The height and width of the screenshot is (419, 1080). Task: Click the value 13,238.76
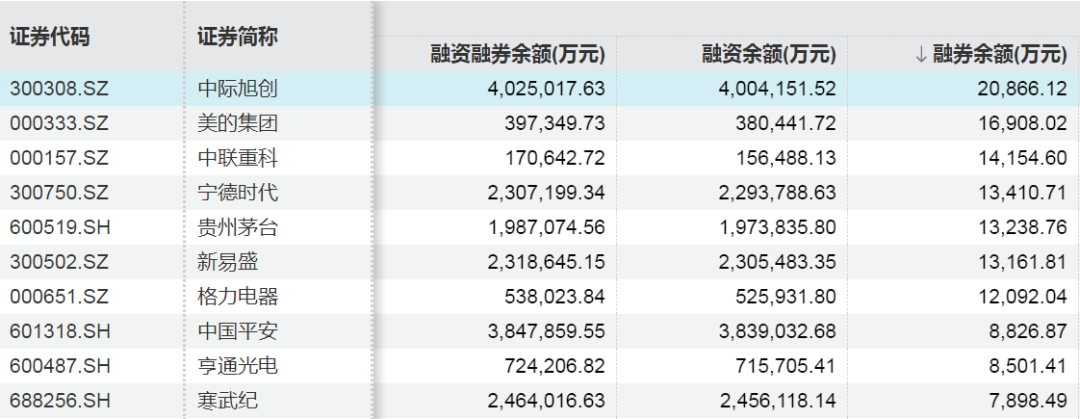1022,227
